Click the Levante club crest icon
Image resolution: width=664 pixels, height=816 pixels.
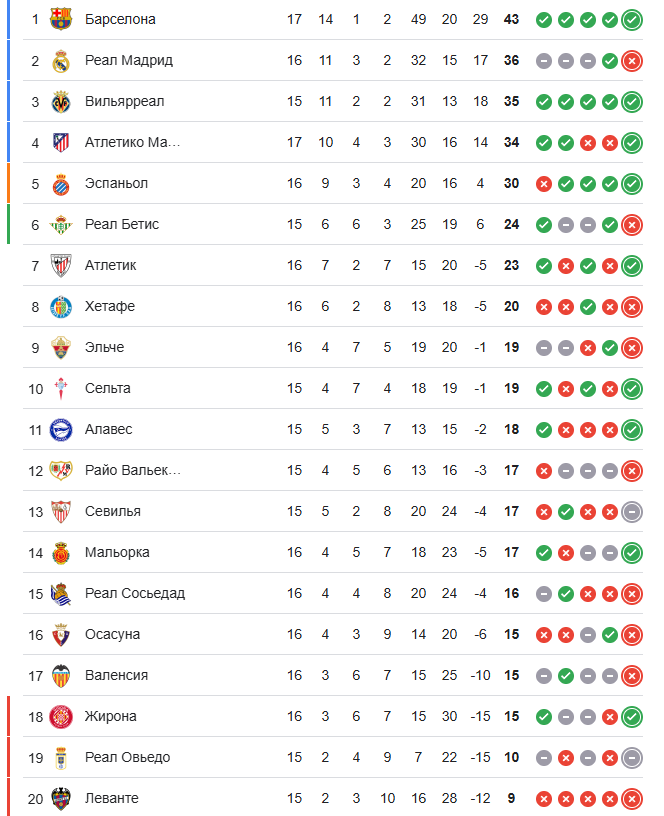point(61,799)
